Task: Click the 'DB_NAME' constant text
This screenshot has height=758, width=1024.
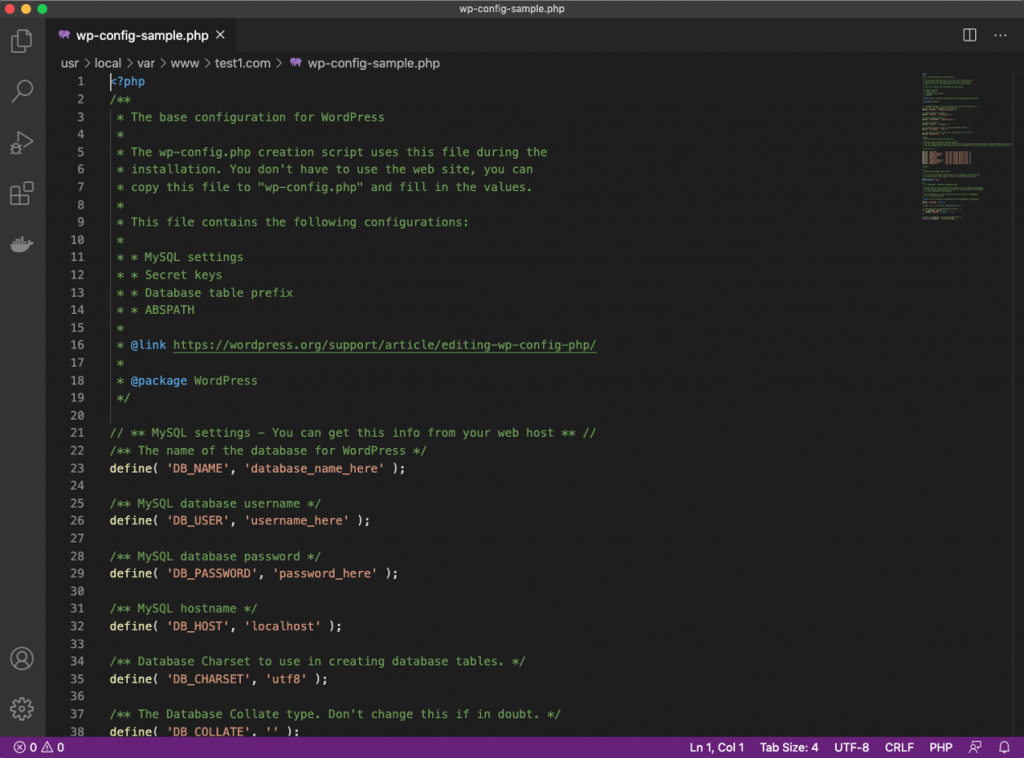Action: tap(198, 468)
